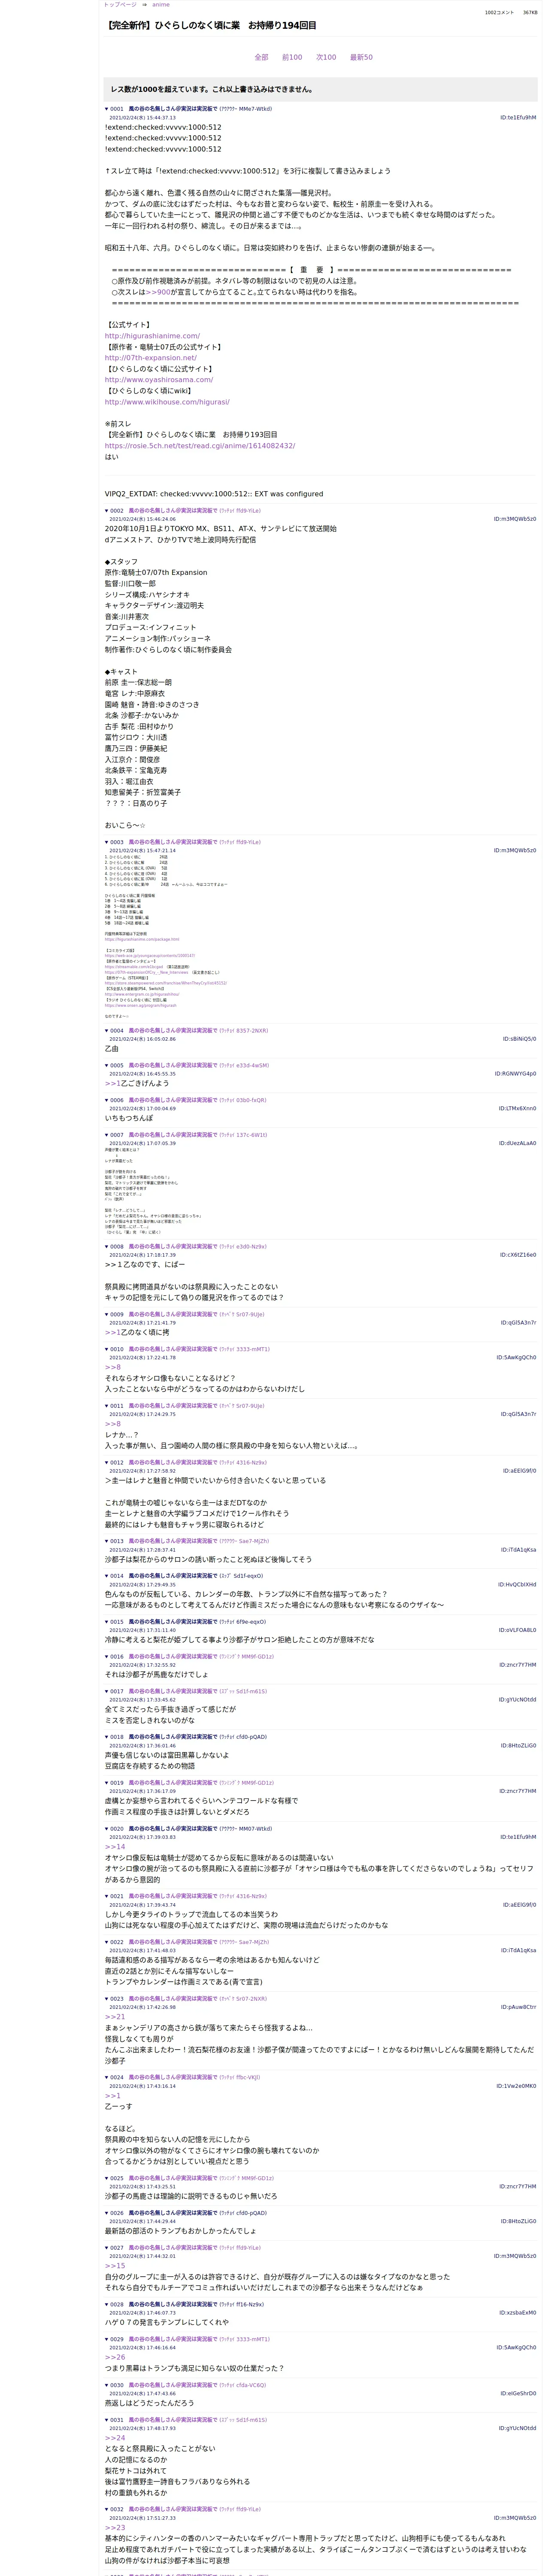
Task: Select the poster ID on post 0017
Action: pos(518,1700)
